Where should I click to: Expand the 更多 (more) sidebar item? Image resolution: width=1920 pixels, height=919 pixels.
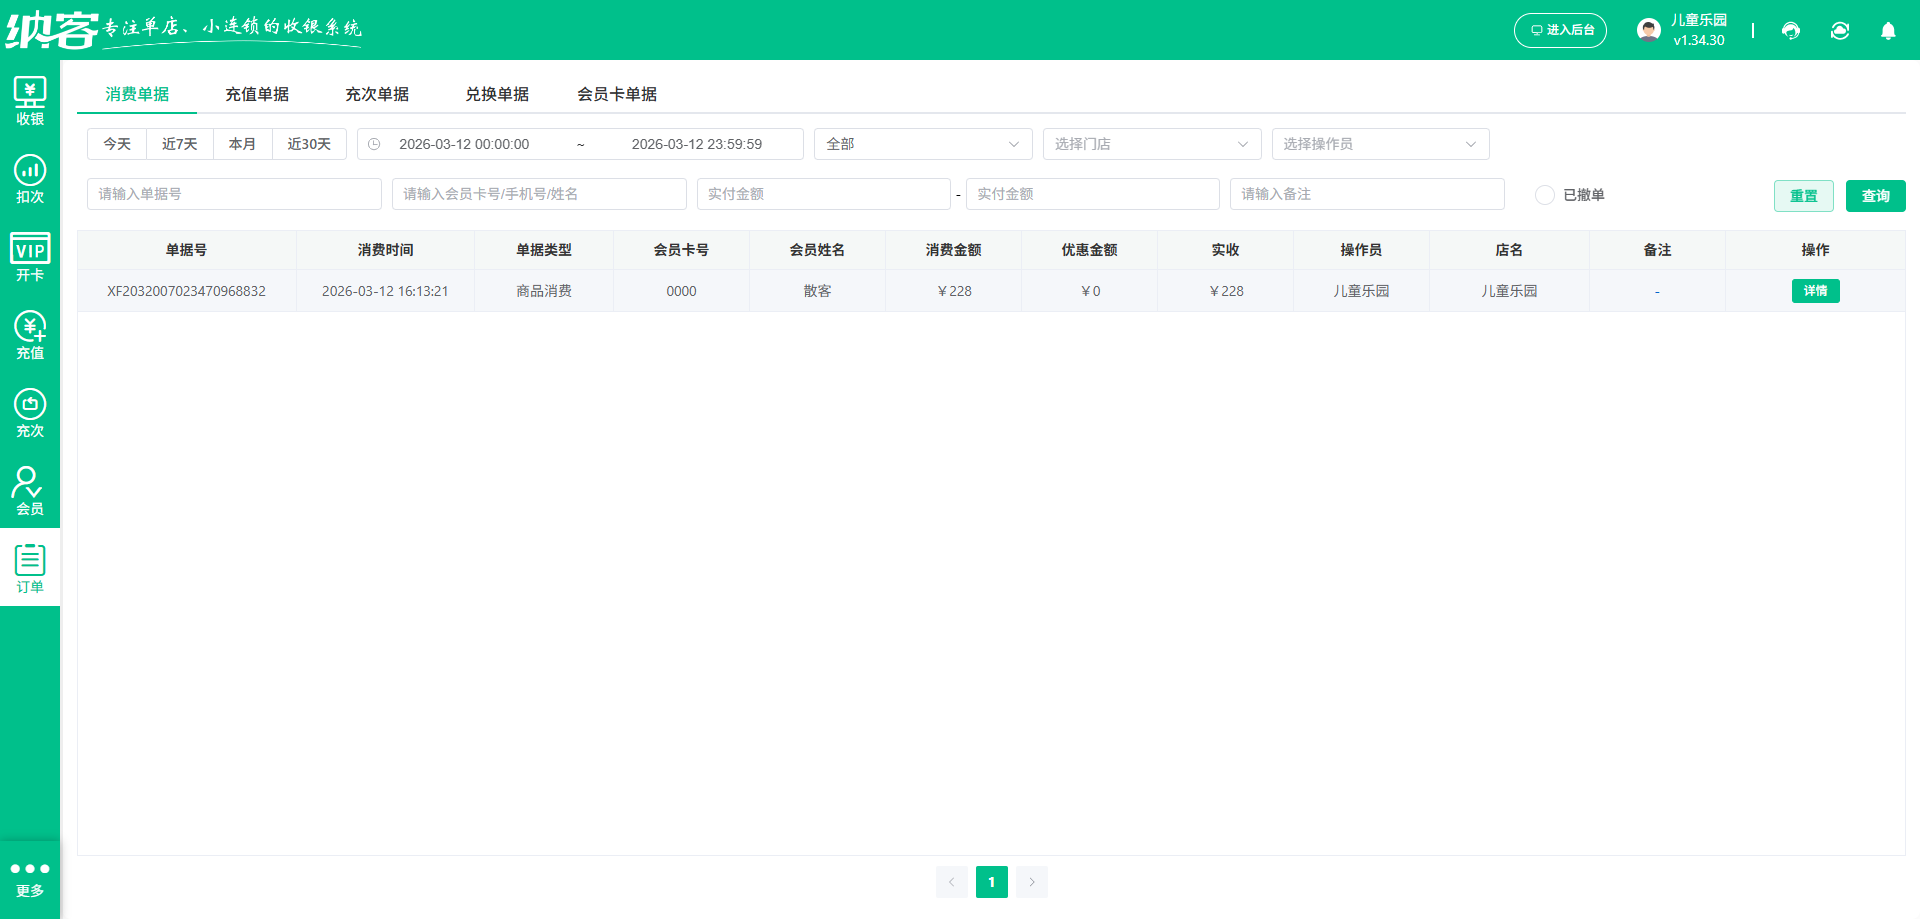coord(30,876)
